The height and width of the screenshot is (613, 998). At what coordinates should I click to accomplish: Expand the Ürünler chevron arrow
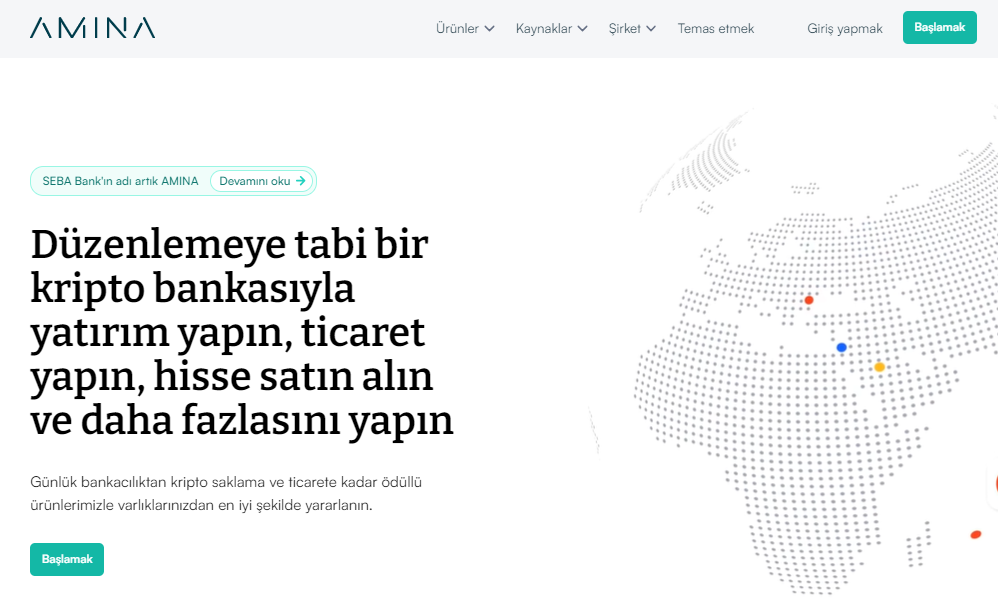(x=489, y=29)
